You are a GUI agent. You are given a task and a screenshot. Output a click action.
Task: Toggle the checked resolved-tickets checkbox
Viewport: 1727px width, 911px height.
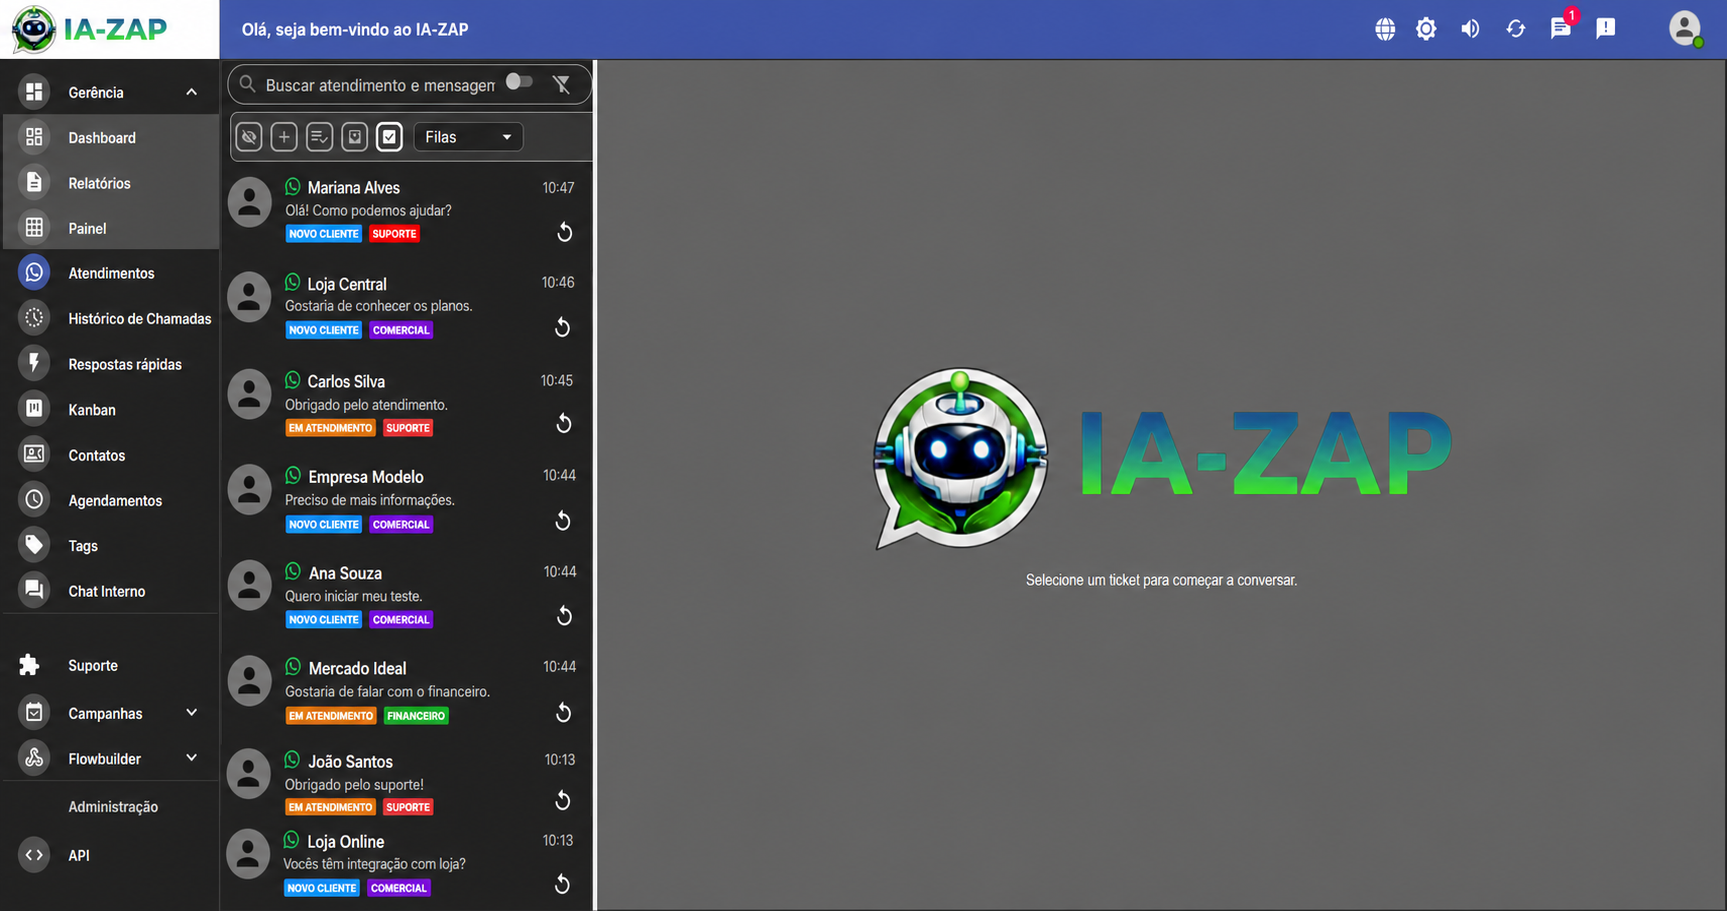(389, 137)
